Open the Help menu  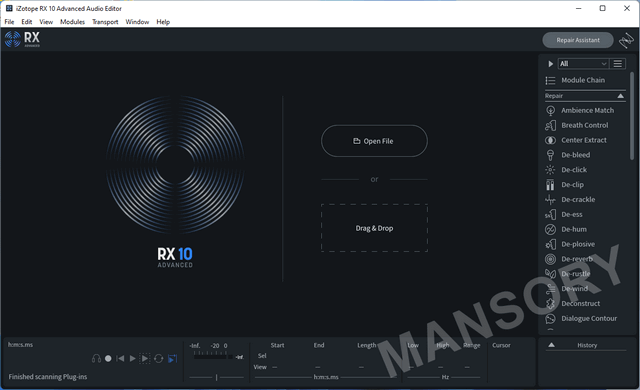pyautogui.click(x=163, y=22)
